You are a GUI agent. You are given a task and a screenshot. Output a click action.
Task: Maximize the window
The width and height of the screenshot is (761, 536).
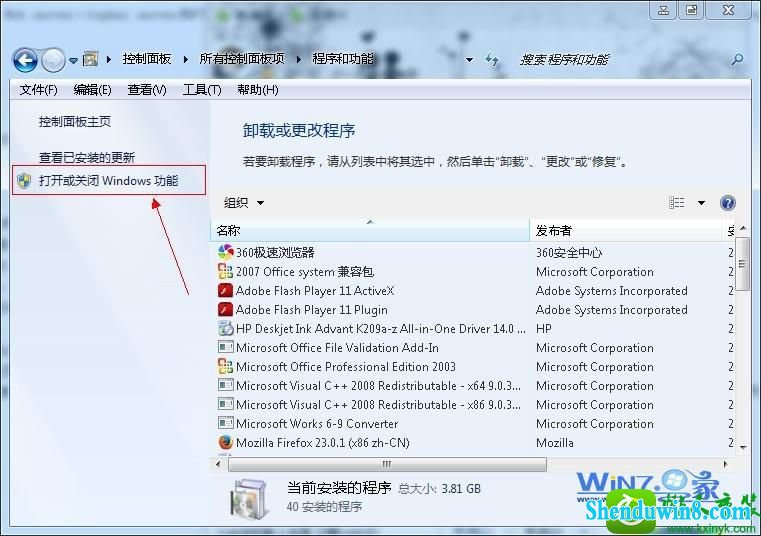point(692,10)
